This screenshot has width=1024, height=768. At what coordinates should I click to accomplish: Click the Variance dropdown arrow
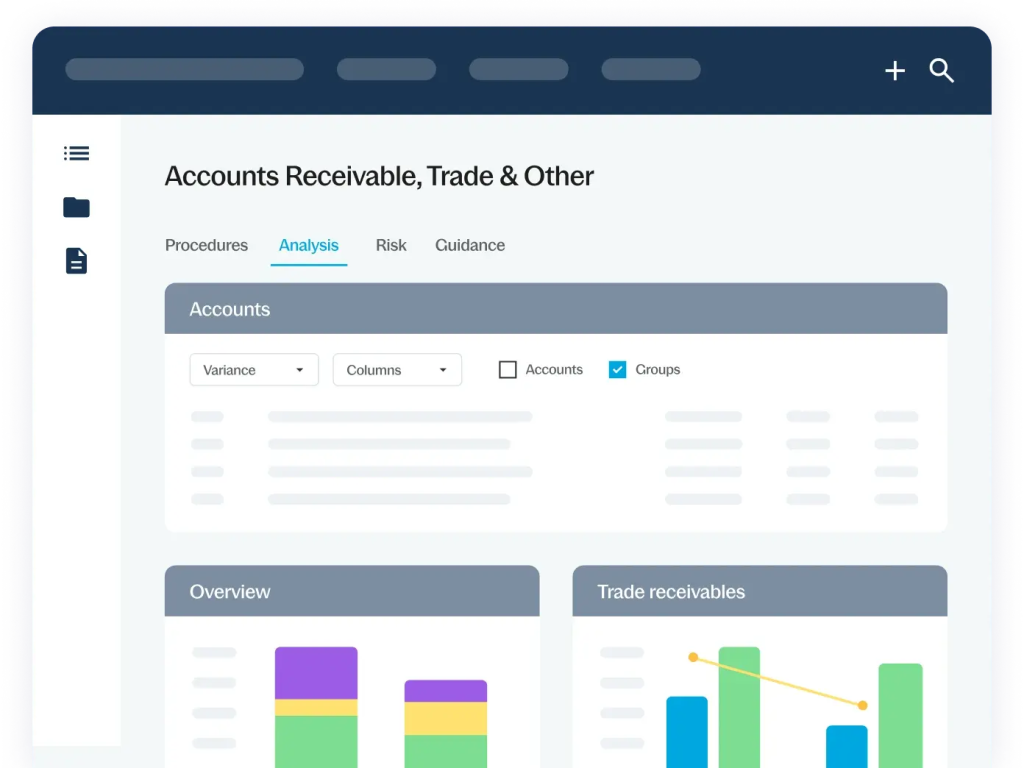(x=299, y=370)
